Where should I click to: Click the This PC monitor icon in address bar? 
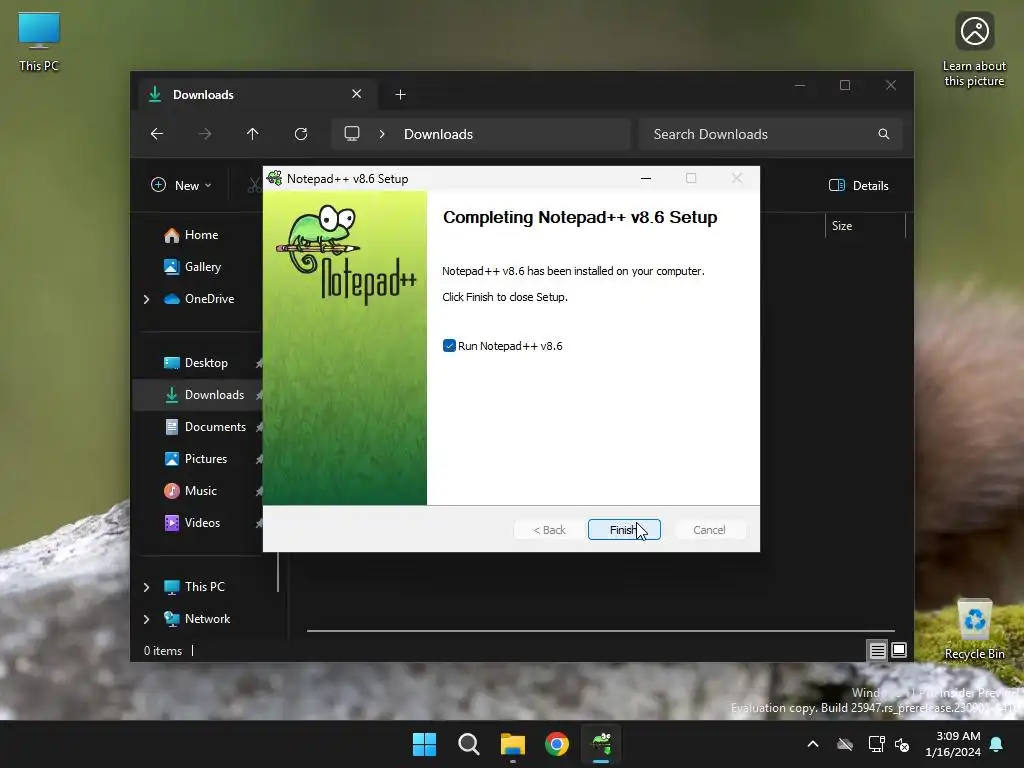click(x=352, y=134)
